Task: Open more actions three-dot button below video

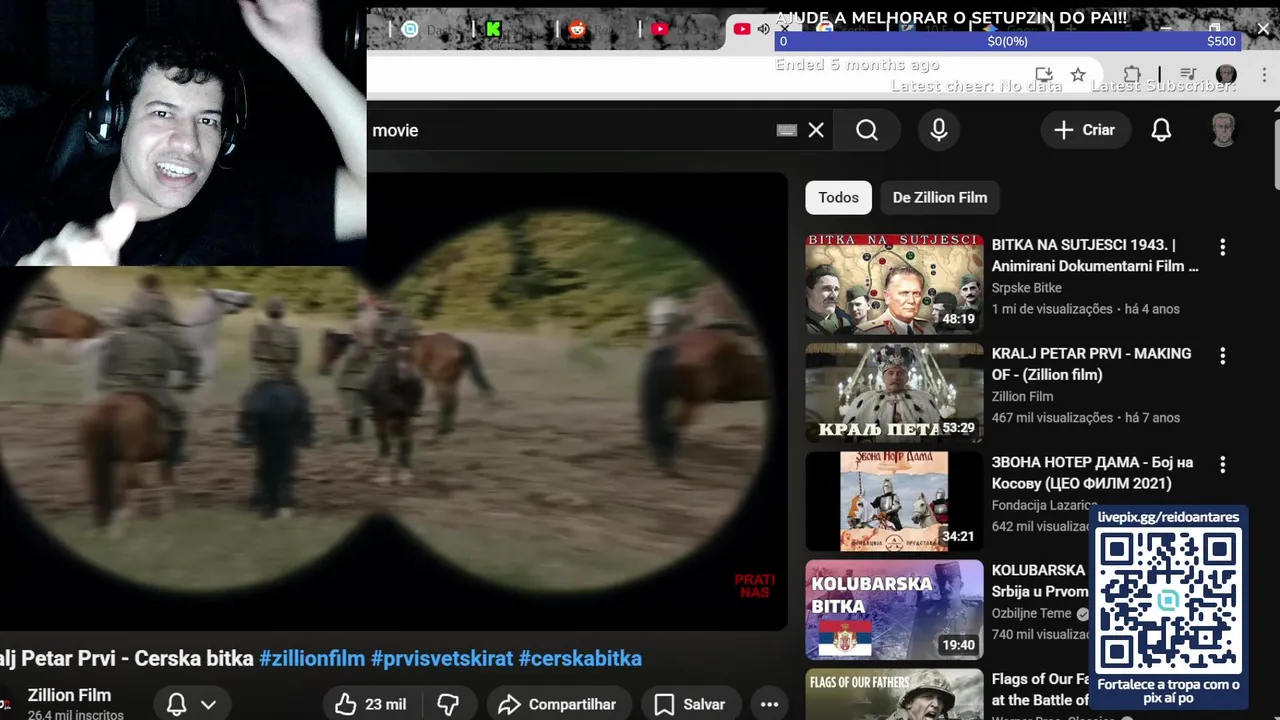Action: [769, 704]
